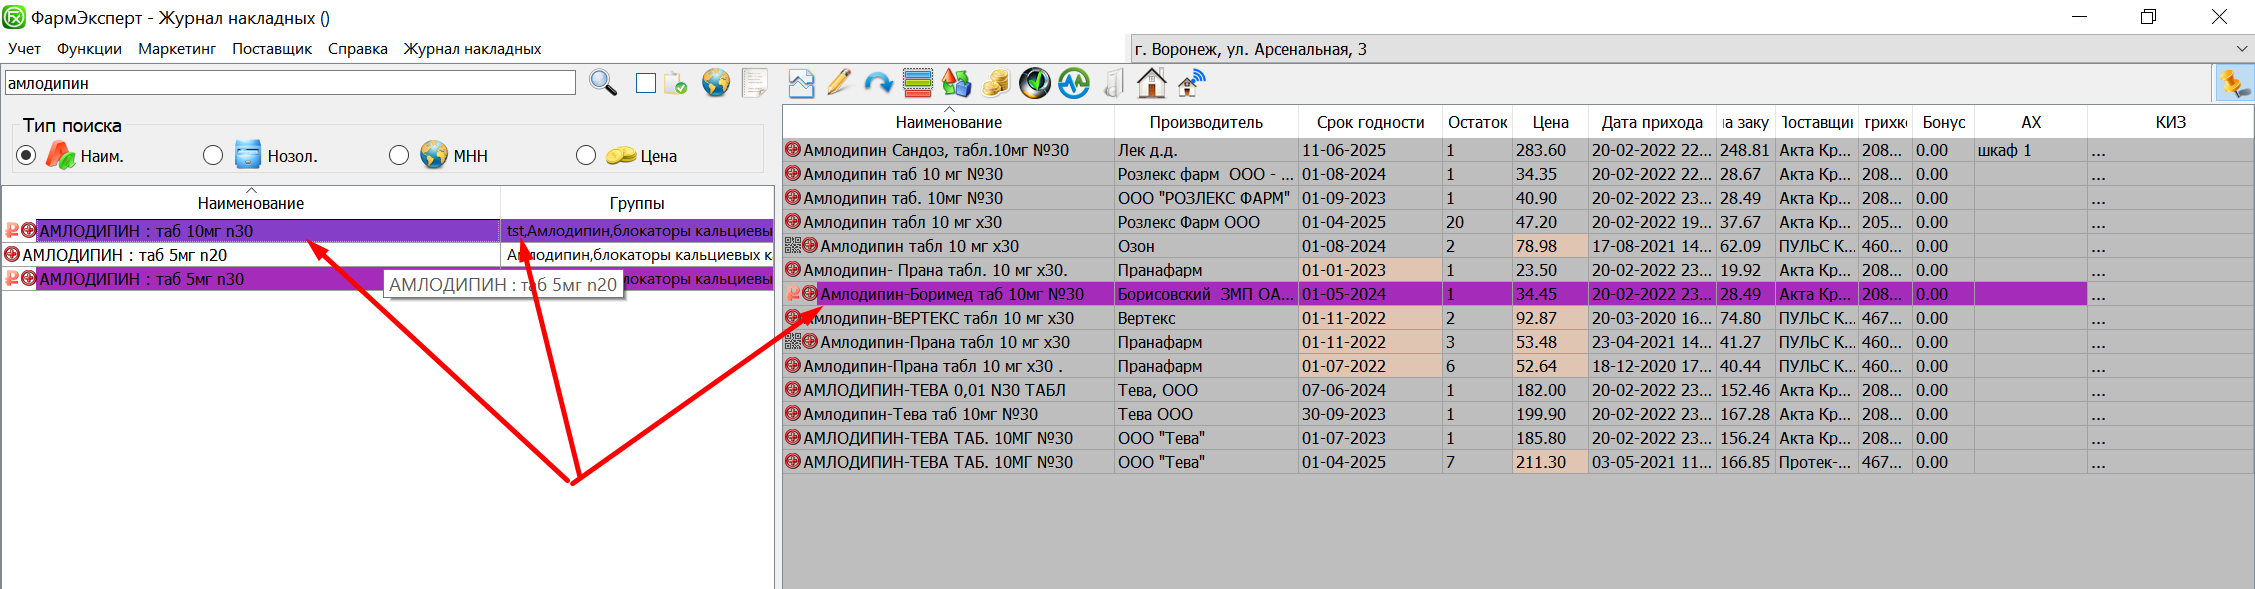The image size is (2255, 589).
Task: Click the magnifying glass search icon
Action: 602,83
